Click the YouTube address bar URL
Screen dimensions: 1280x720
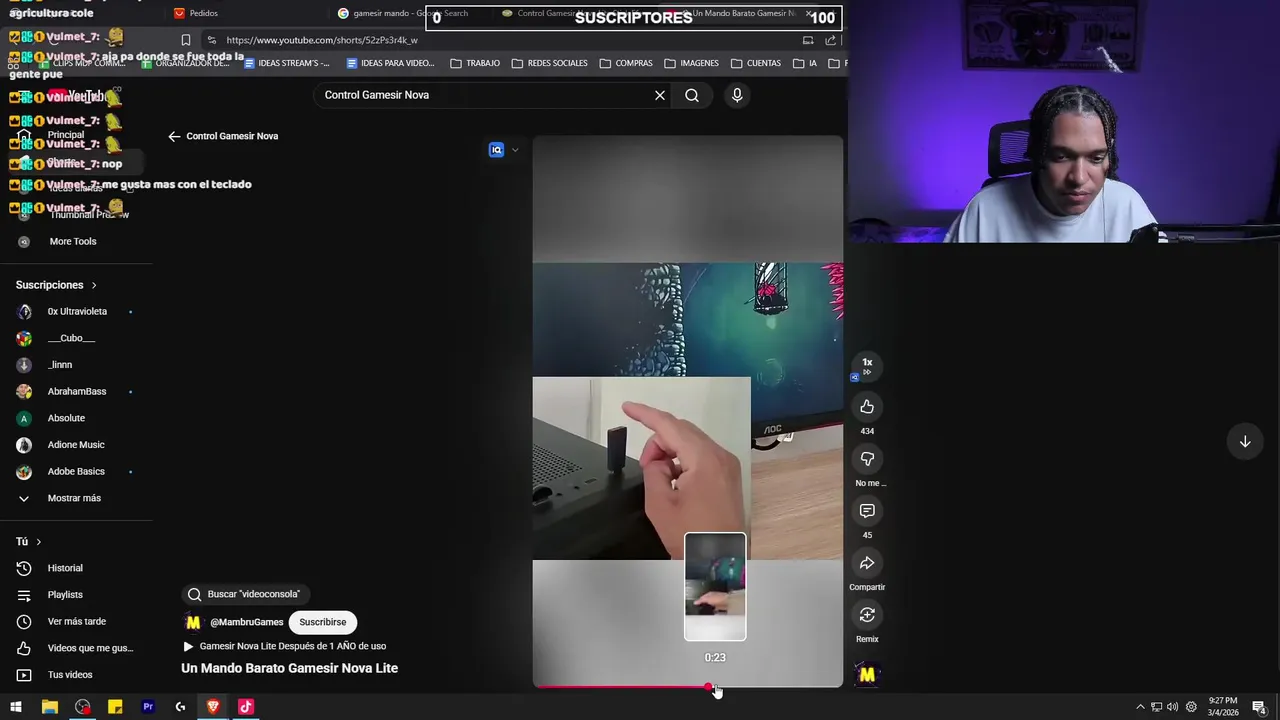(x=322, y=40)
